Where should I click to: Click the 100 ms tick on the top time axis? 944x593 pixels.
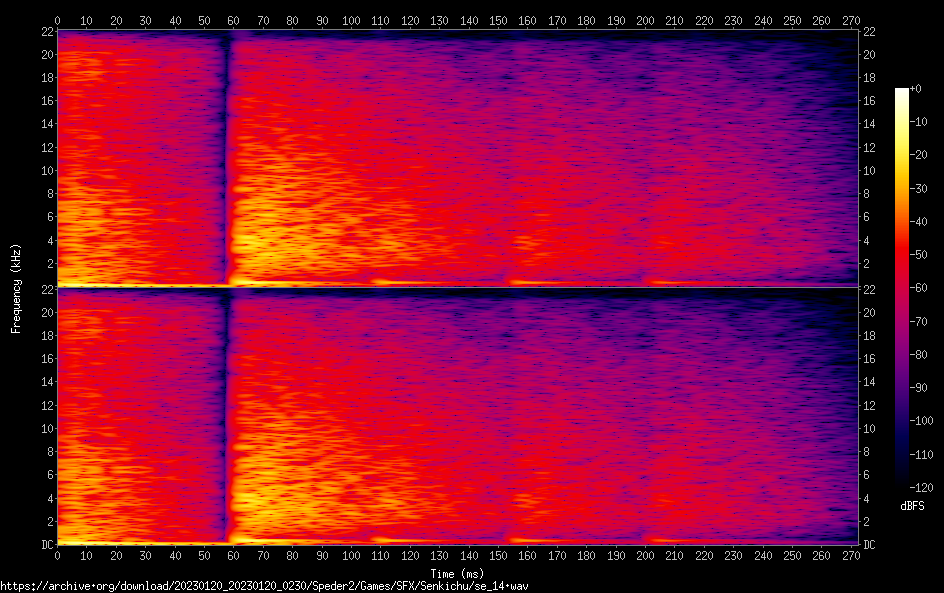[351, 20]
